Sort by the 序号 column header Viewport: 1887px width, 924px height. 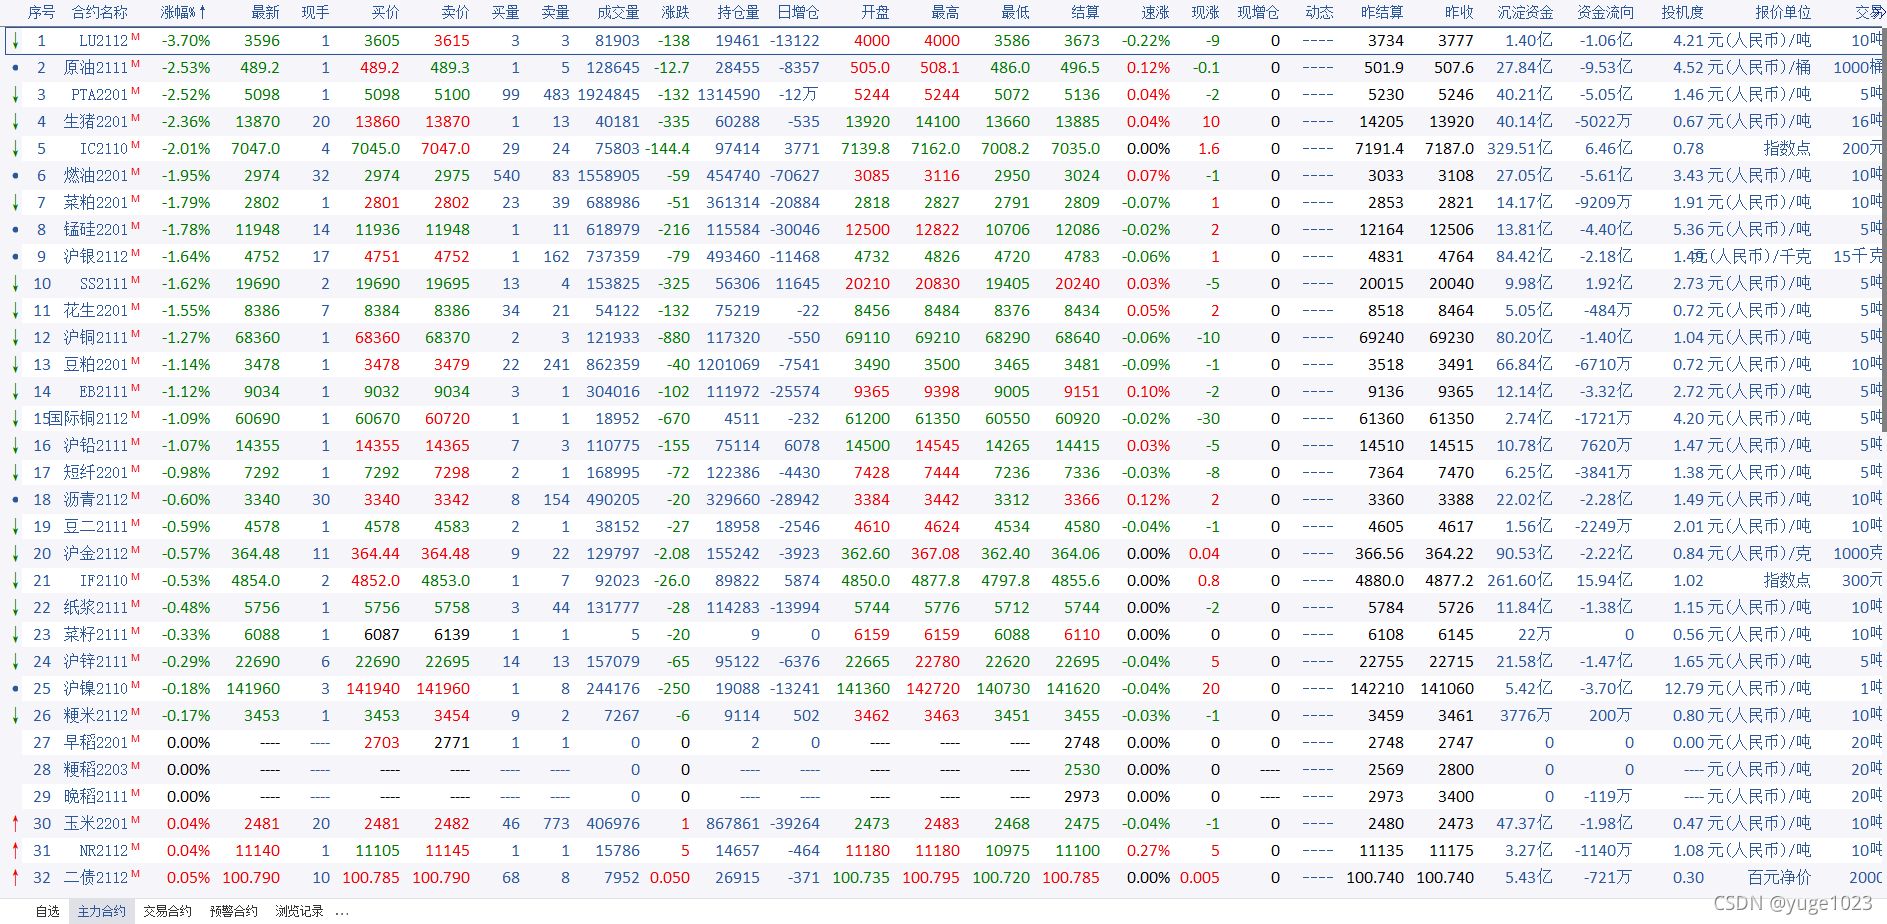pyautogui.click(x=41, y=12)
